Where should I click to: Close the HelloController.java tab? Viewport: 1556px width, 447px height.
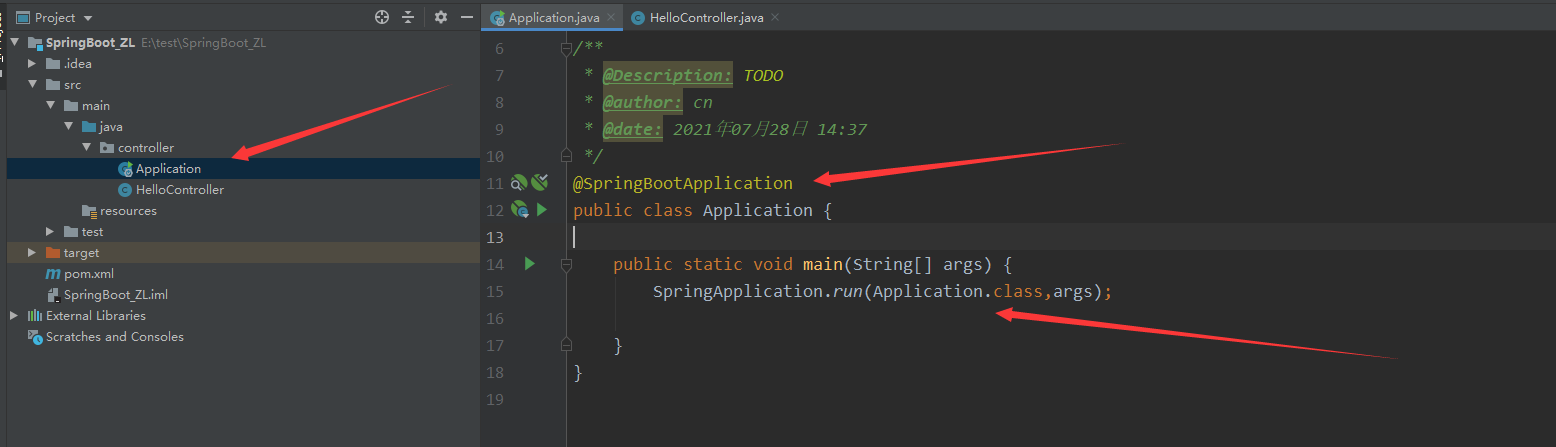(x=775, y=18)
